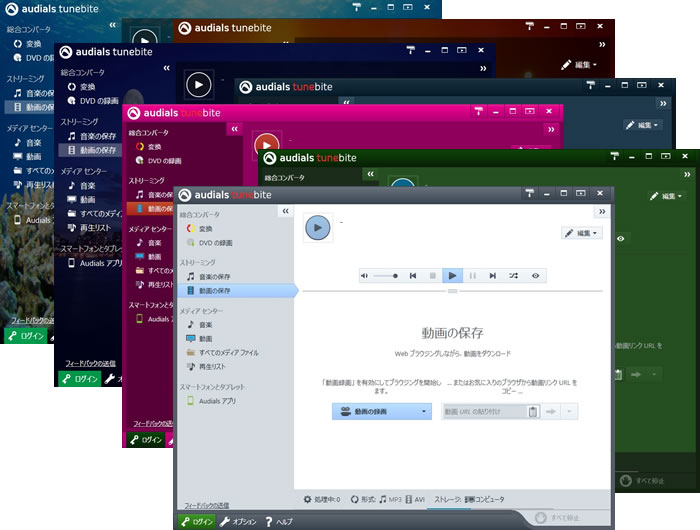
Task: Click green ログイン button in magenta window
Action: click(146, 440)
